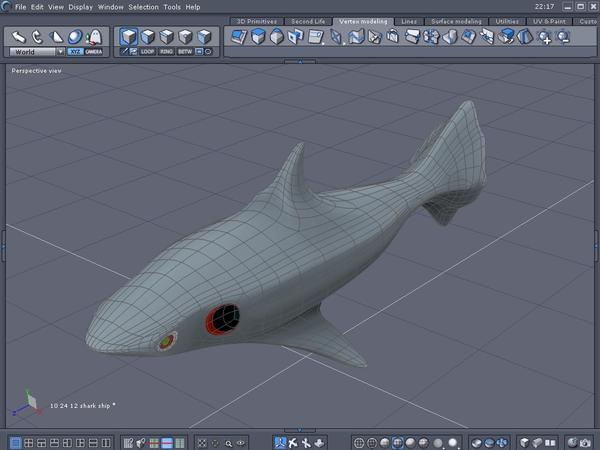
Task: Choose the single-view layout icon
Action: click(x=15, y=443)
